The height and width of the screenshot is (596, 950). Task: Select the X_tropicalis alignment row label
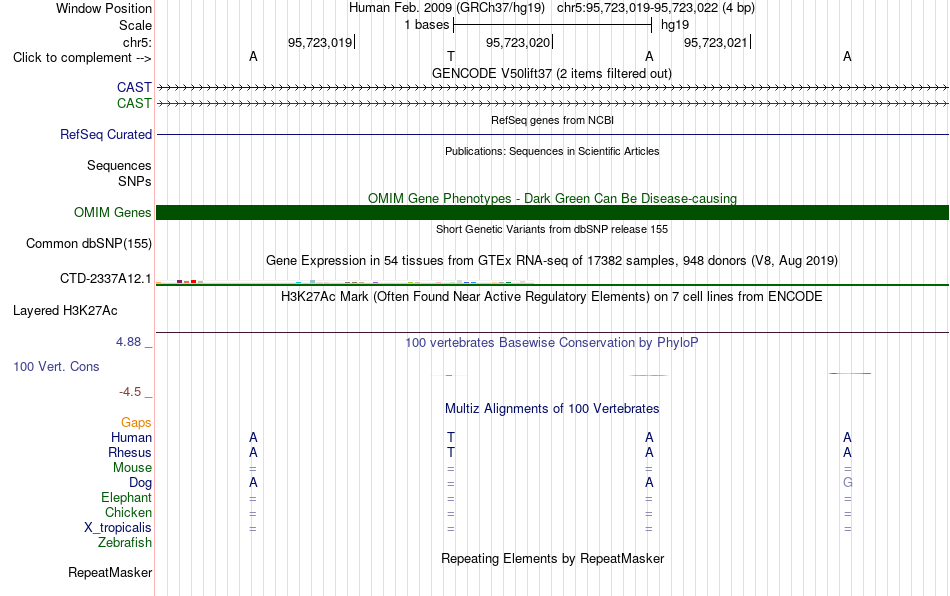(x=118, y=528)
